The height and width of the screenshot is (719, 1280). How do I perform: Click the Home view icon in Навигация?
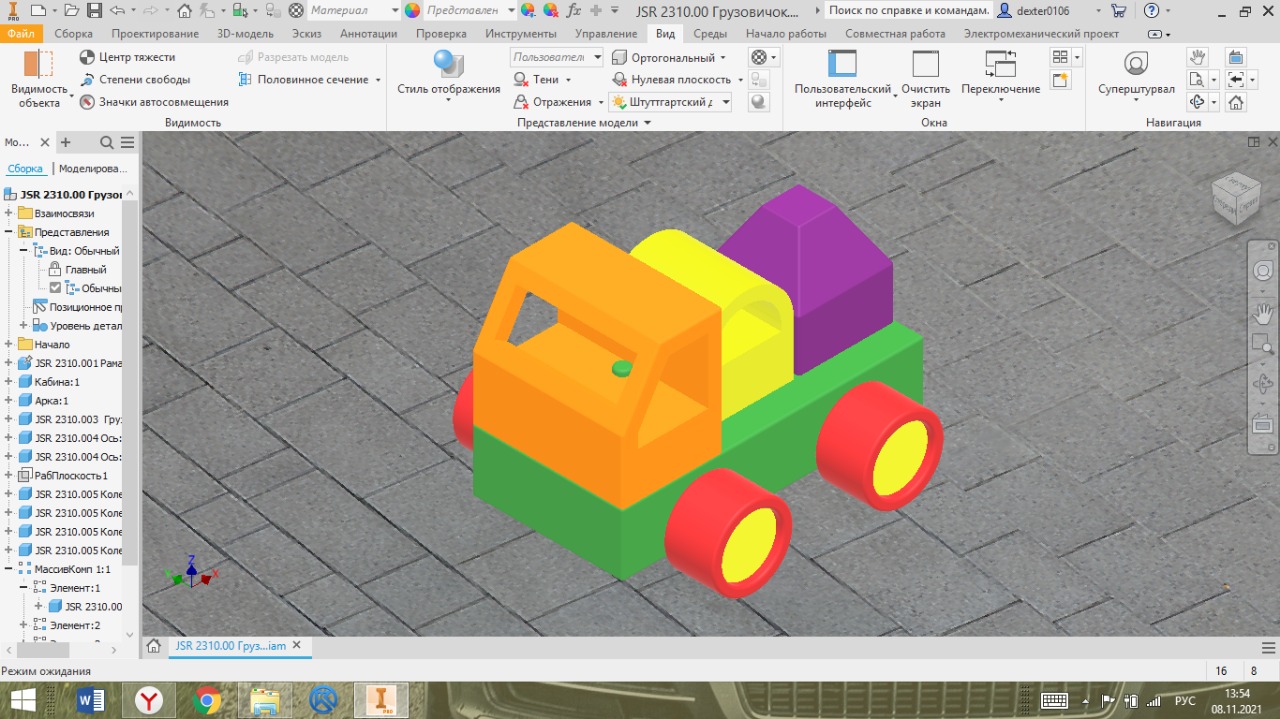[1236, 102]
